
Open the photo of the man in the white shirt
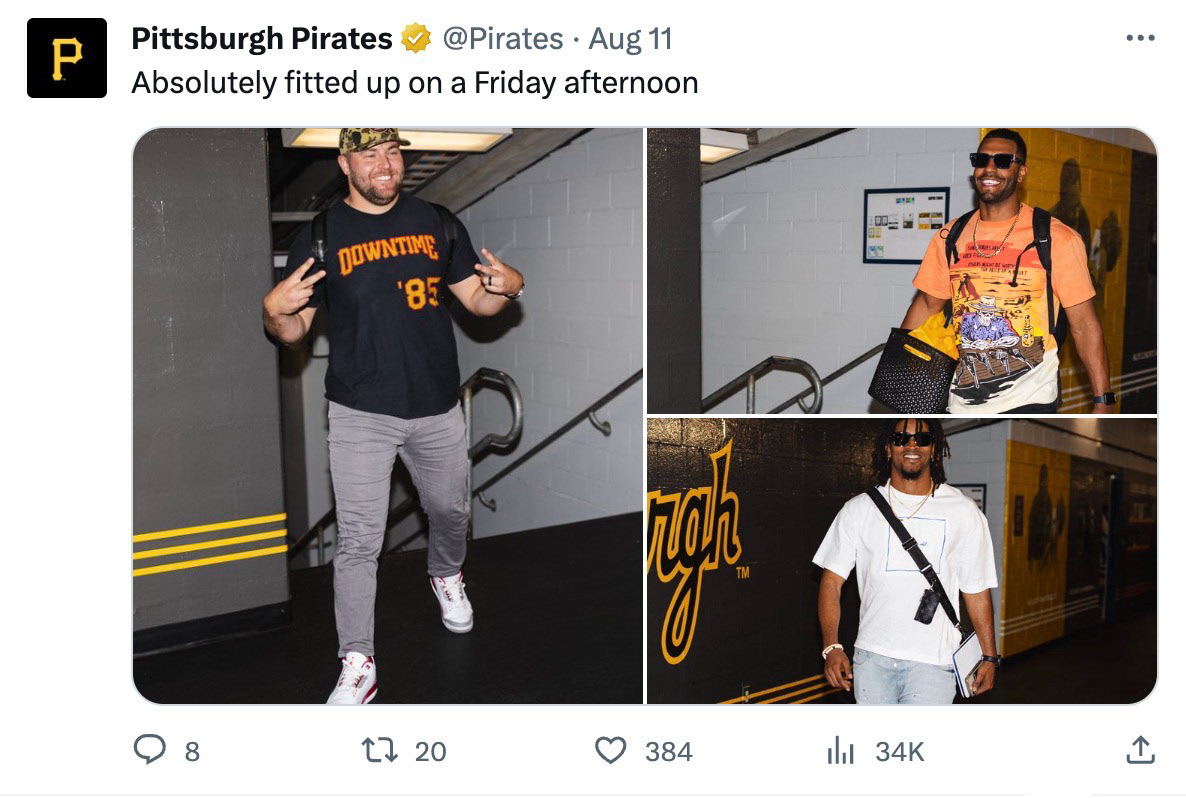(901, 560)
